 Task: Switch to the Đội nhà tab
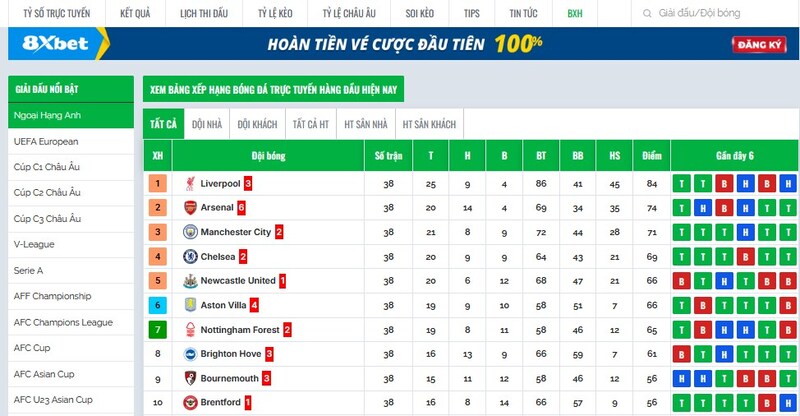207,124
